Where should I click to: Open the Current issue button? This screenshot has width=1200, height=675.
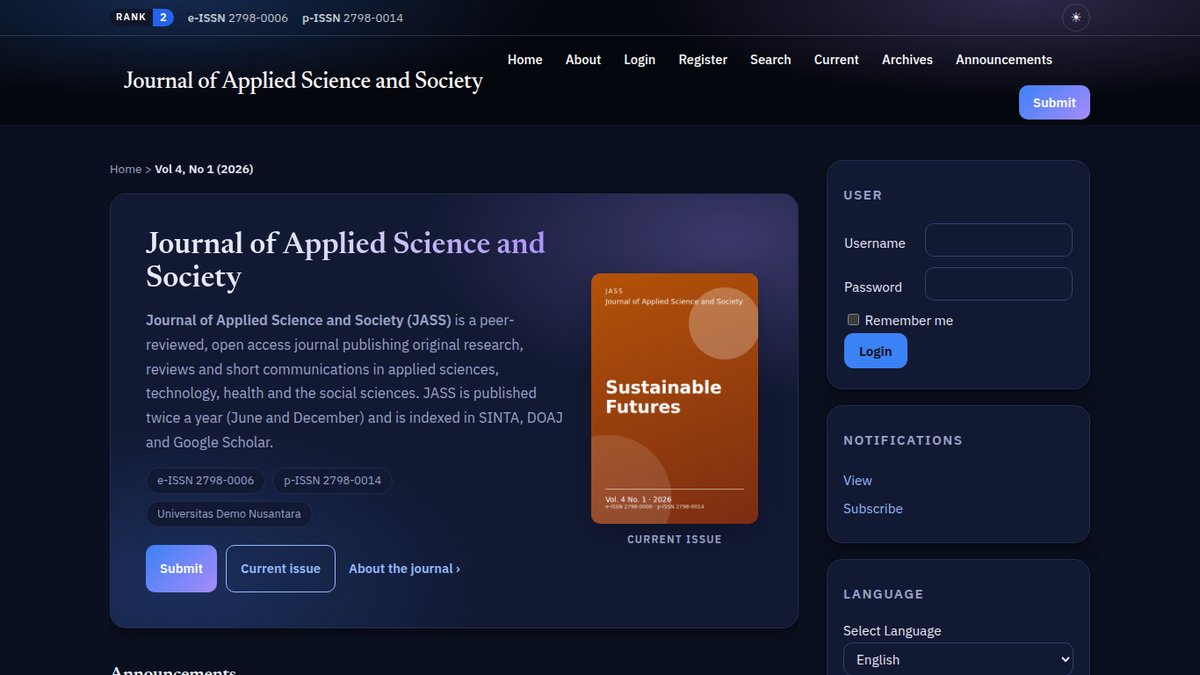[281, 568]
